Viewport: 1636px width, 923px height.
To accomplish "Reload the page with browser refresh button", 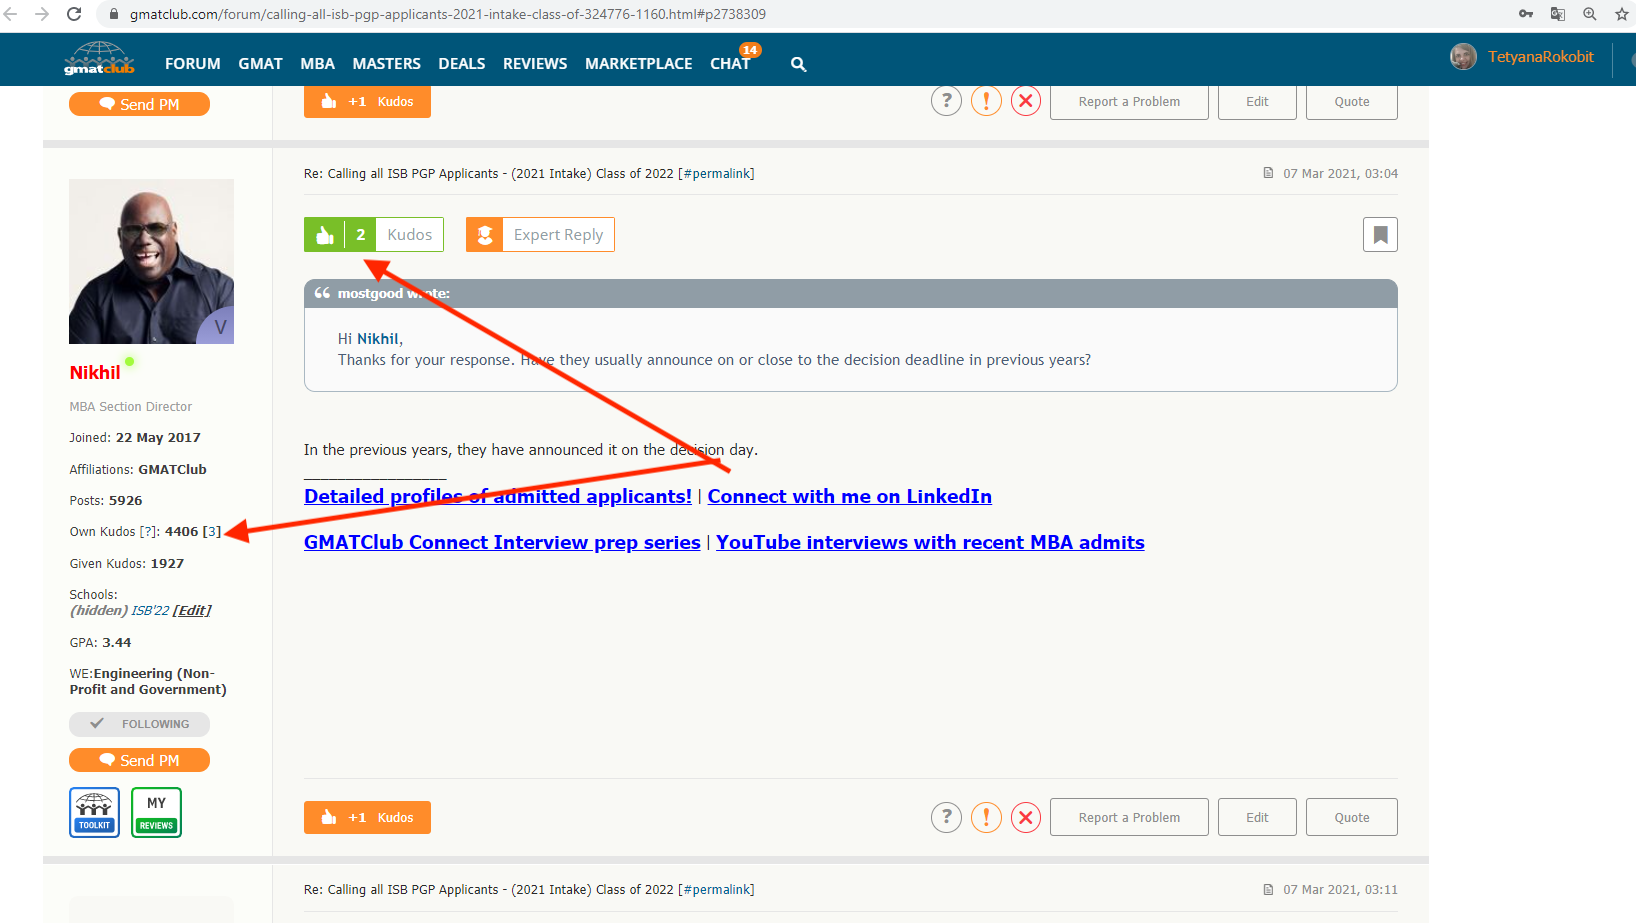I will [x=74, y=14].
